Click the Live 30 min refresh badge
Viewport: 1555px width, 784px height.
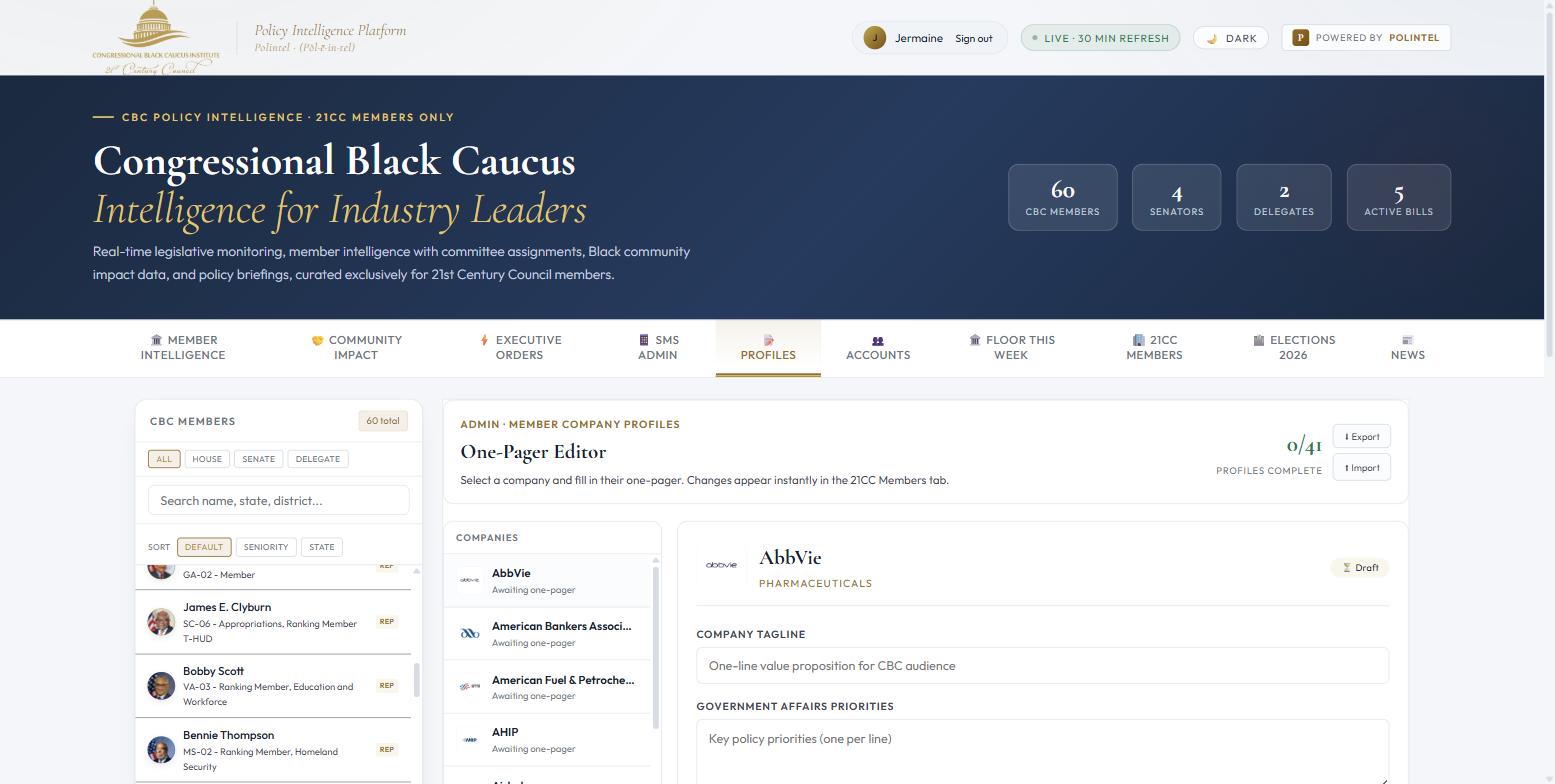[1100, 38]
